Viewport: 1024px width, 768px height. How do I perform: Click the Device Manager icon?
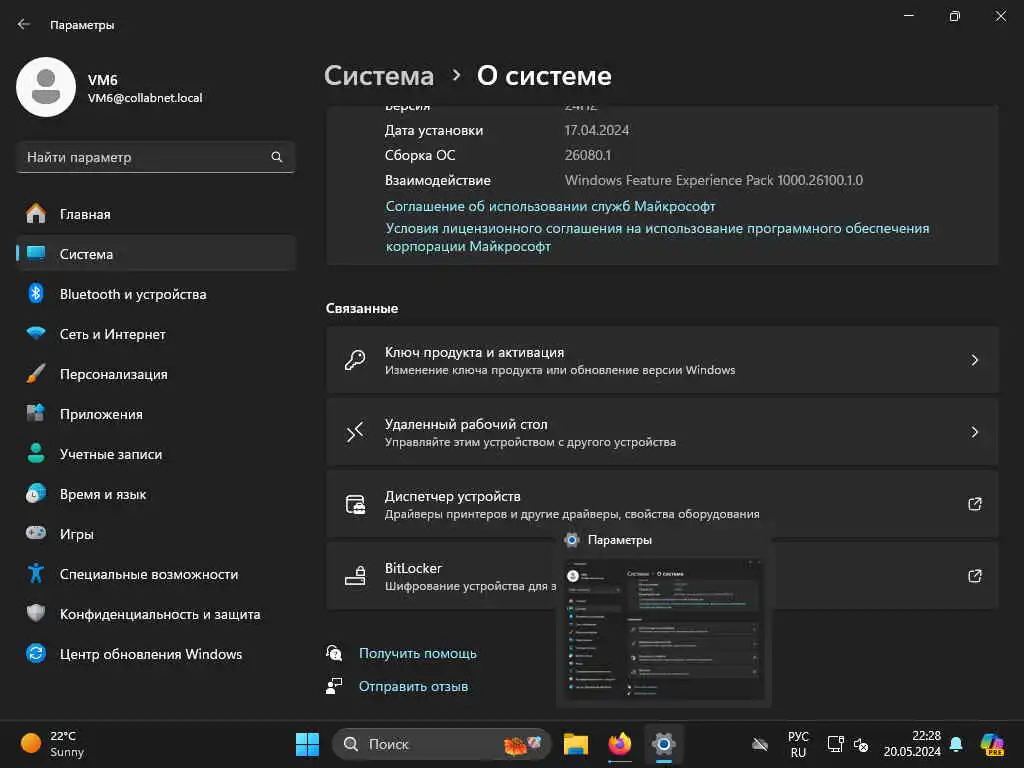tap(355, 504)
